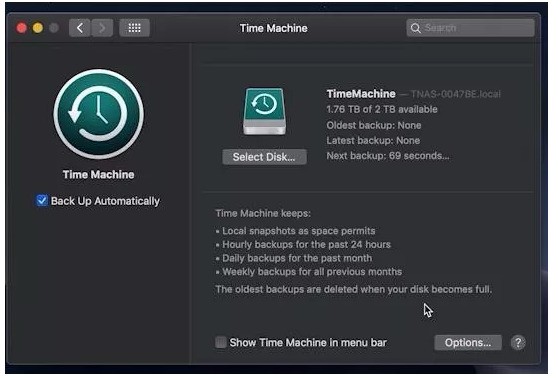Go back with the left chevron button

coord(80,28)
